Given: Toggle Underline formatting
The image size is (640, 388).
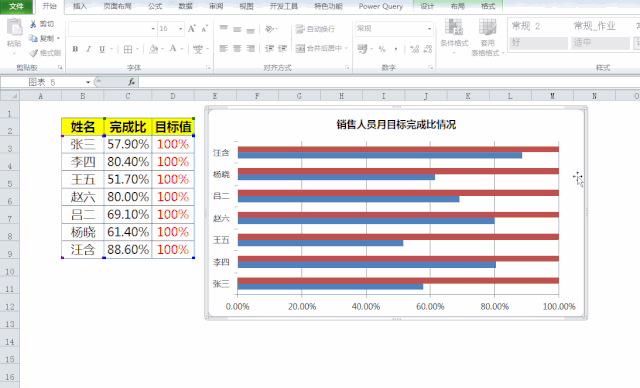Looking at the screenshot, I should pos(102,49).
